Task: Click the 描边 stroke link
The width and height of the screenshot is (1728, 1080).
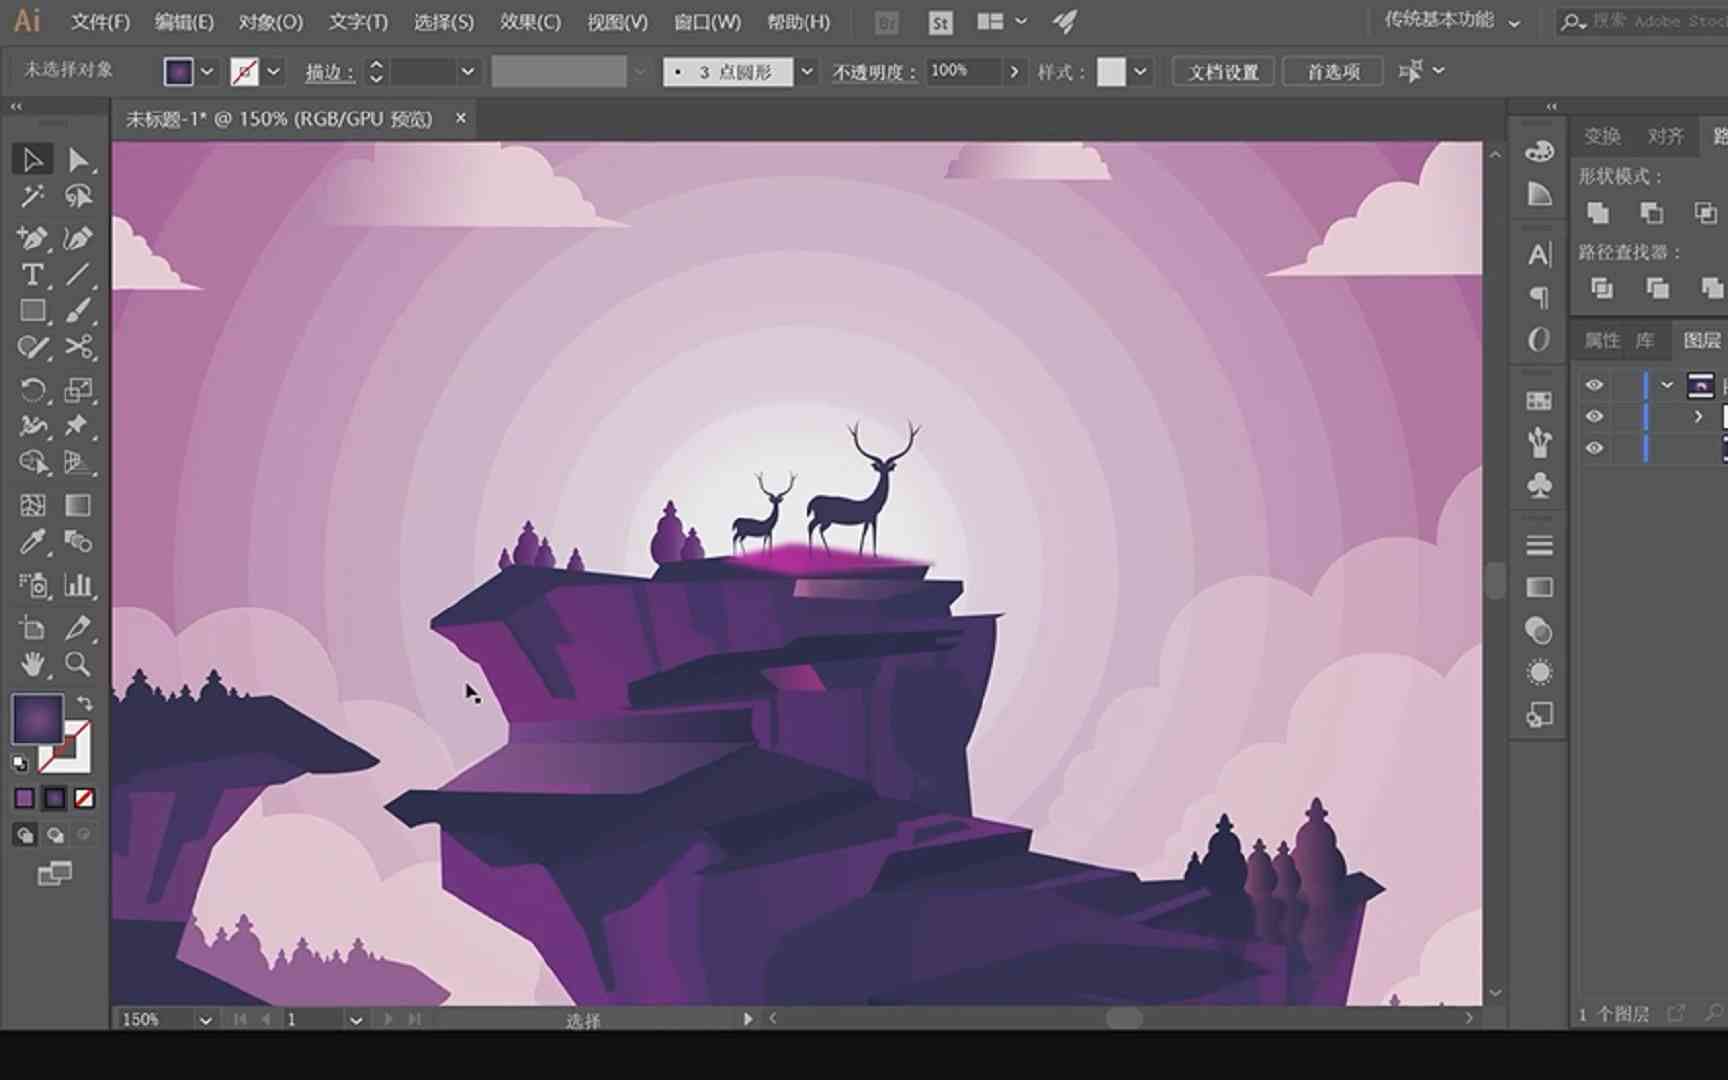Action: point(329,72)
